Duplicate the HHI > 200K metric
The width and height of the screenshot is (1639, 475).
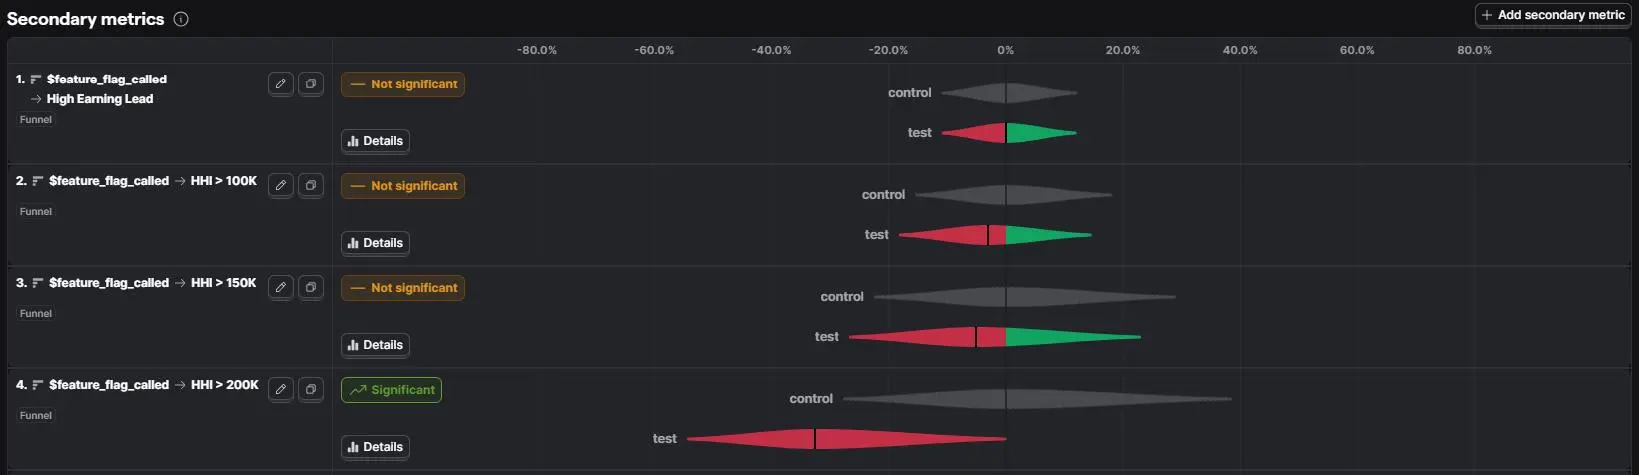coord(311,389)
